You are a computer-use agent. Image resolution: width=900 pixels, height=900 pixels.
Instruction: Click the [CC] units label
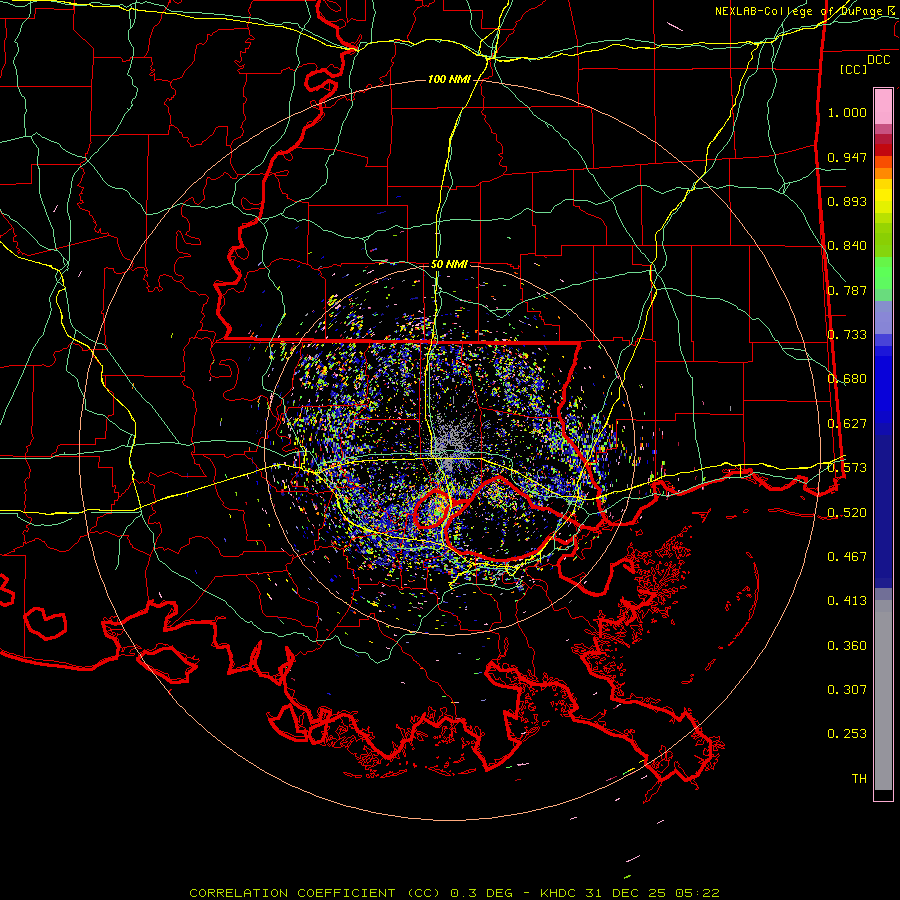[x=853, y=69]
